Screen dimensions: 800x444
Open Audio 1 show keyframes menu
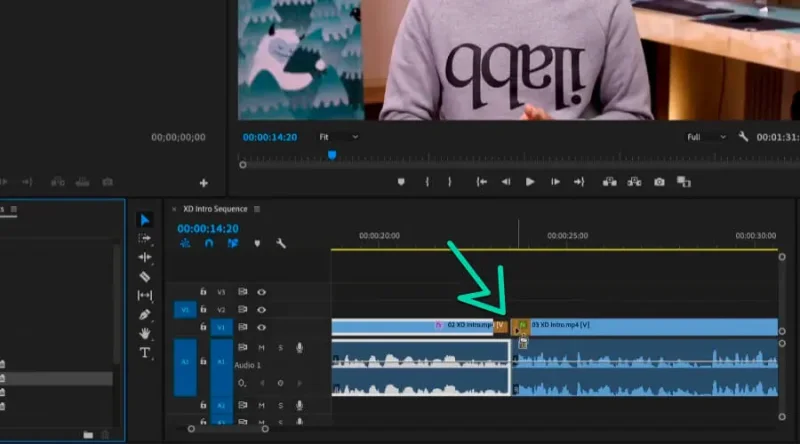click(242, 383)
